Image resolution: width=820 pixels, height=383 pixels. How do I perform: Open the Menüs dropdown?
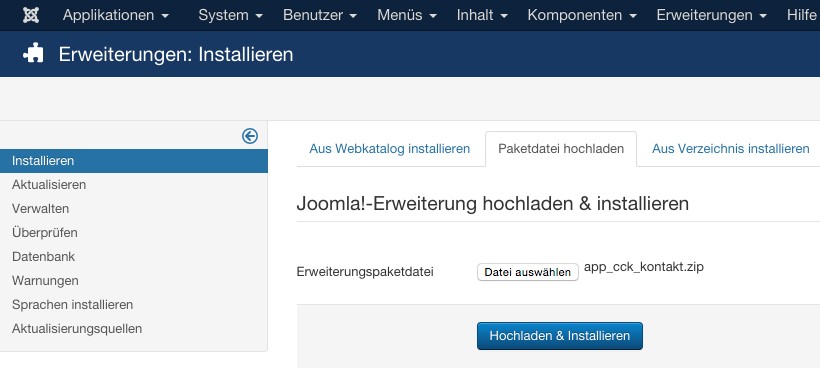(x=407, y=15)
